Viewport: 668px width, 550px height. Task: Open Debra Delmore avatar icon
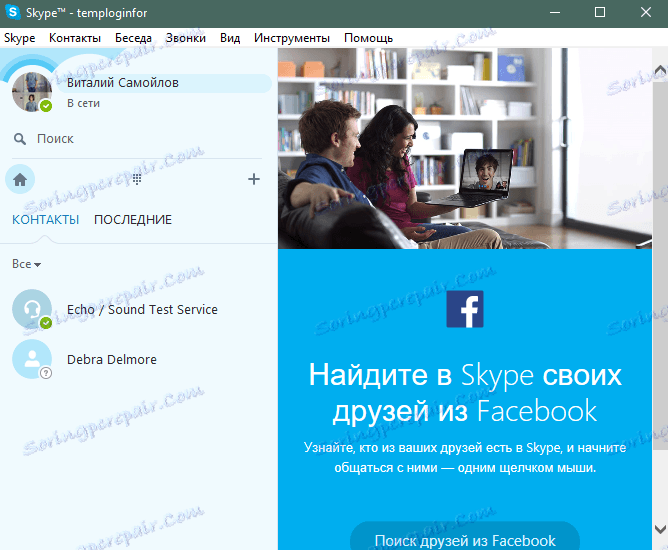click(x=32, y=359)
